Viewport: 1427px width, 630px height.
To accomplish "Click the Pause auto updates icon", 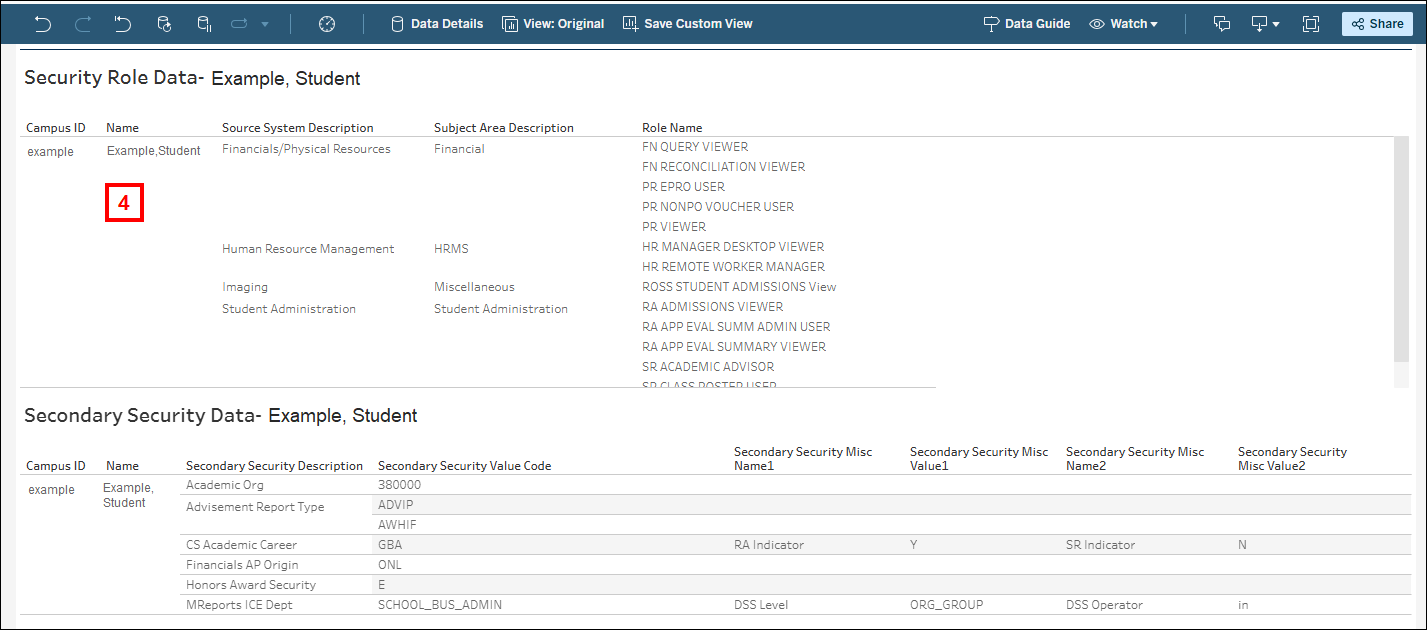I will (204, 24).
